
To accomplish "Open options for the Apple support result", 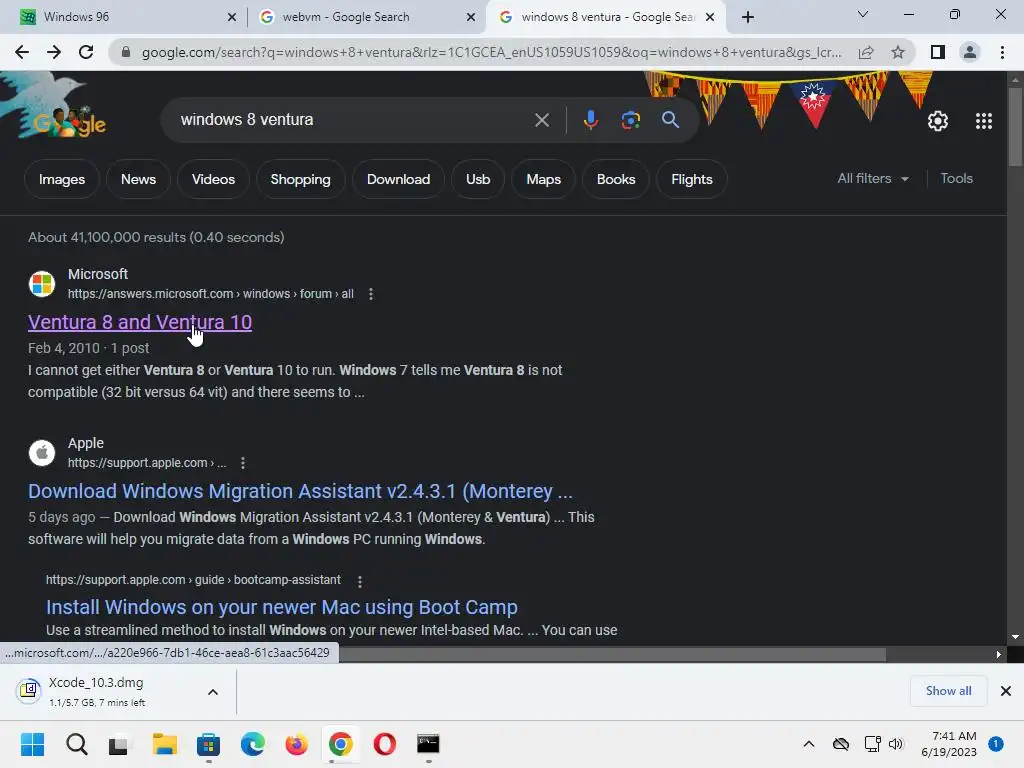I will [x=243, y=463].
